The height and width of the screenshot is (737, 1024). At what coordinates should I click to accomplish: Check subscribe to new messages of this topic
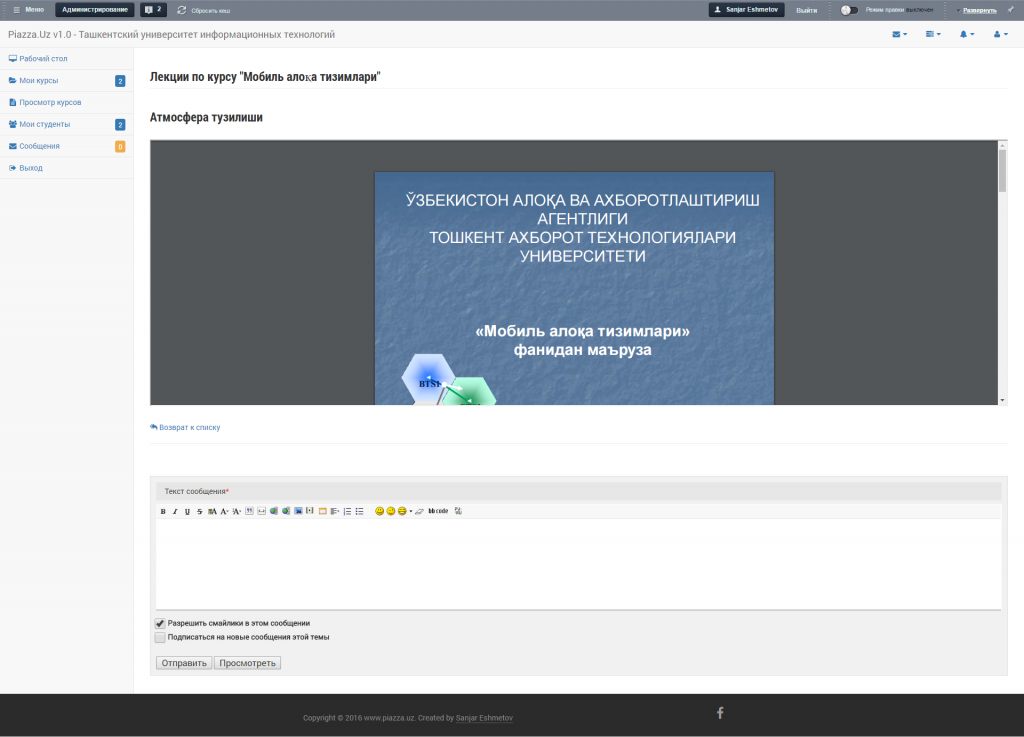pyautogui.click(x=160, y=637)
